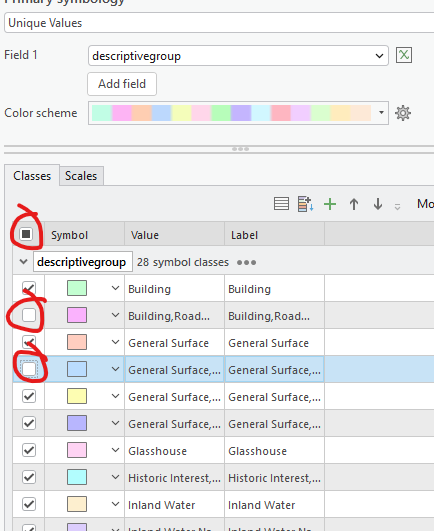Collapse the descriptivegroup group chevron
Screen dimensions: 434x531
pyautogui.click(x=23, y=262)
